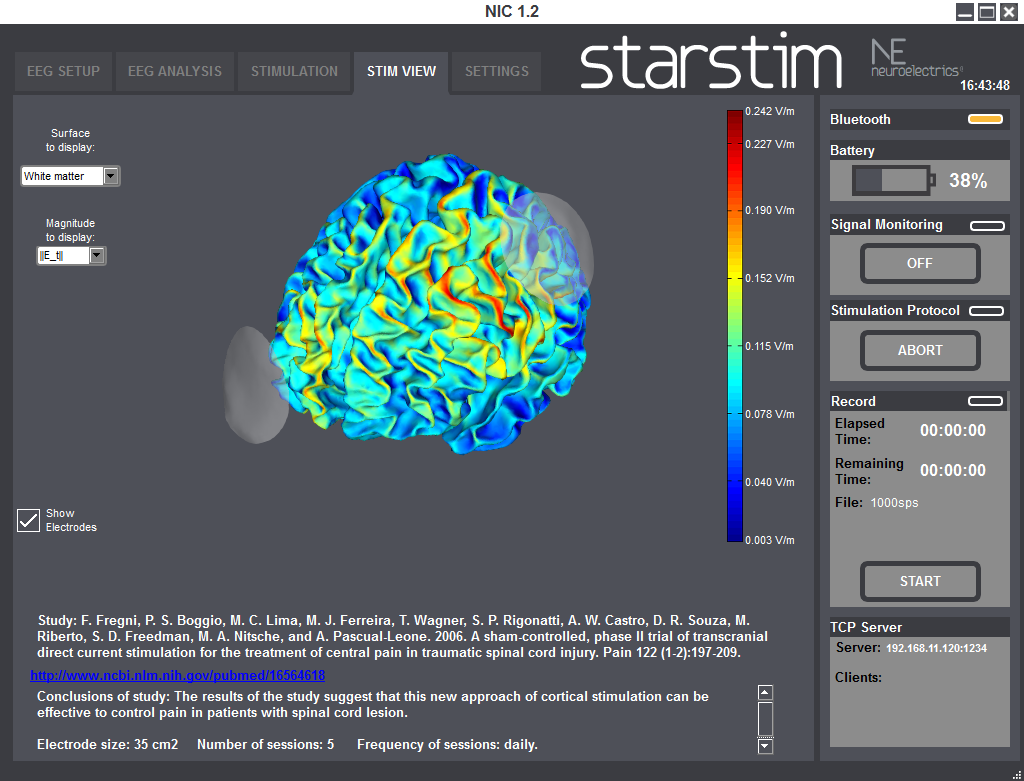Start recording with the START button
Viewport: 1024px width, 781px height.
pyautogui.click(x=920, y=581)
